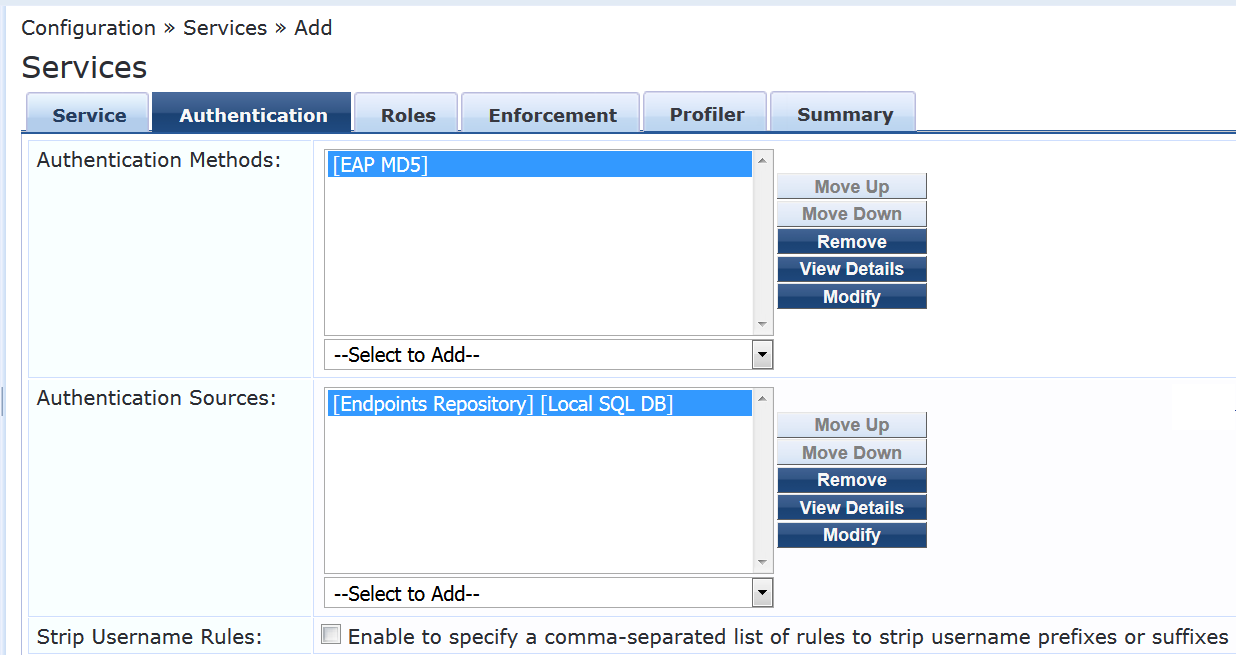Screen dimensions: 1236x655
Task: View the Summary tab
Action: pos(845,114)
